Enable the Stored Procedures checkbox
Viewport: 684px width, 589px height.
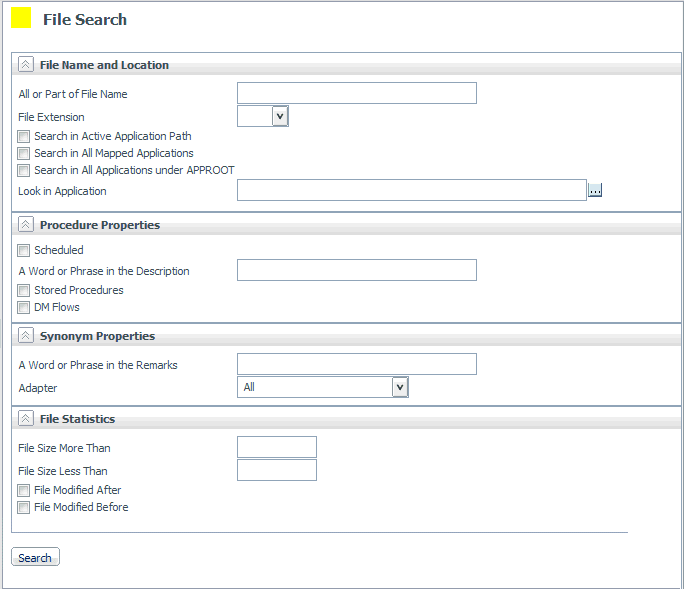tap(24, 291)
